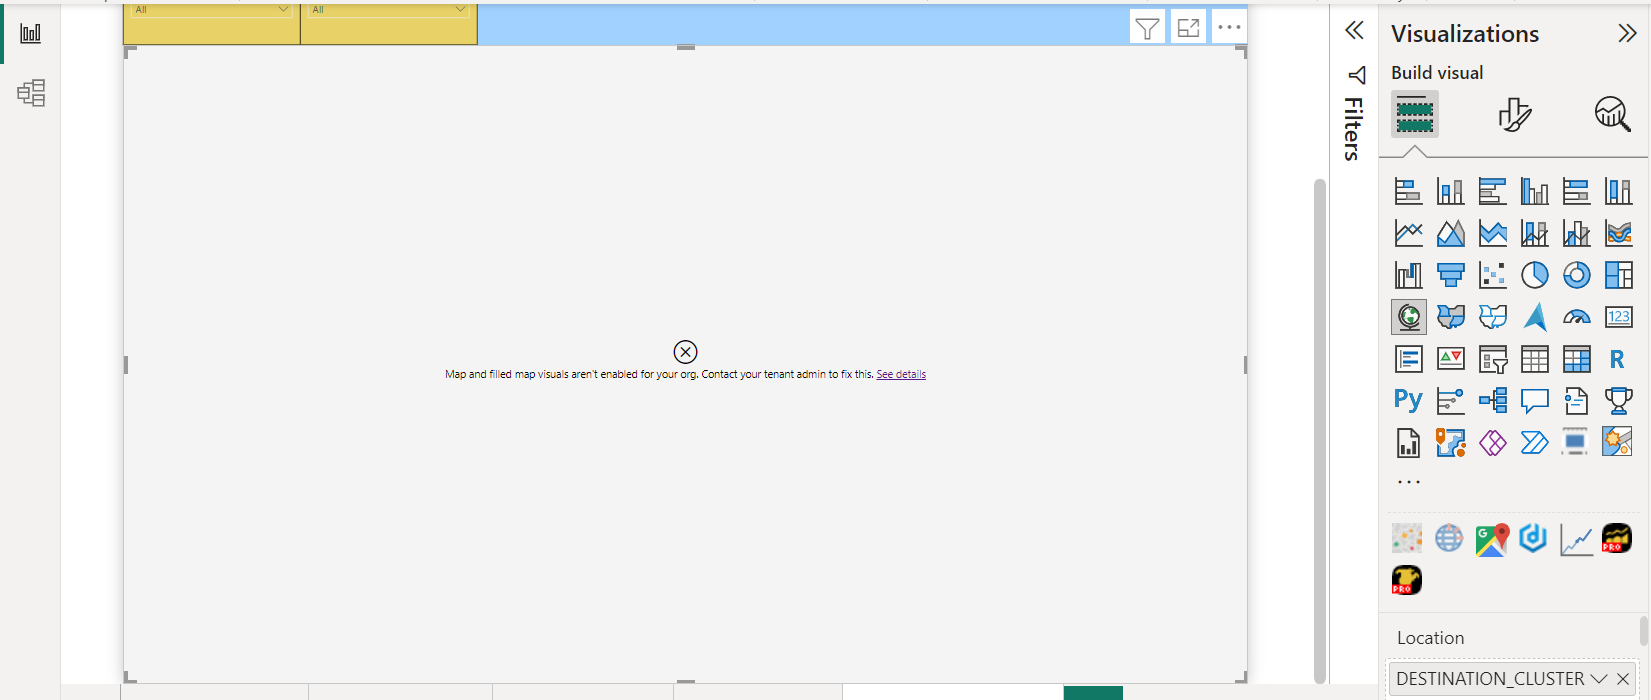1651x700 pixels.
Task: Select the blue hexagon d custom visual
Action: point(1533,539)
